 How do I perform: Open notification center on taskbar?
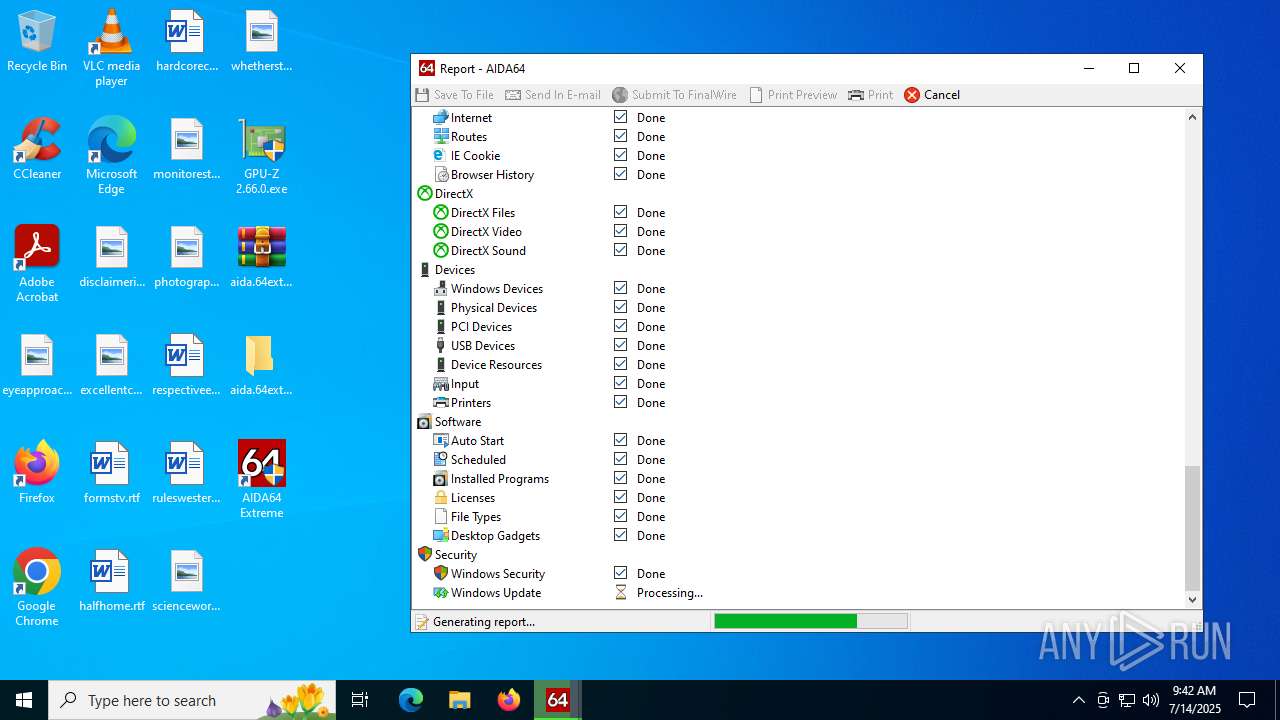point(1247,700)
